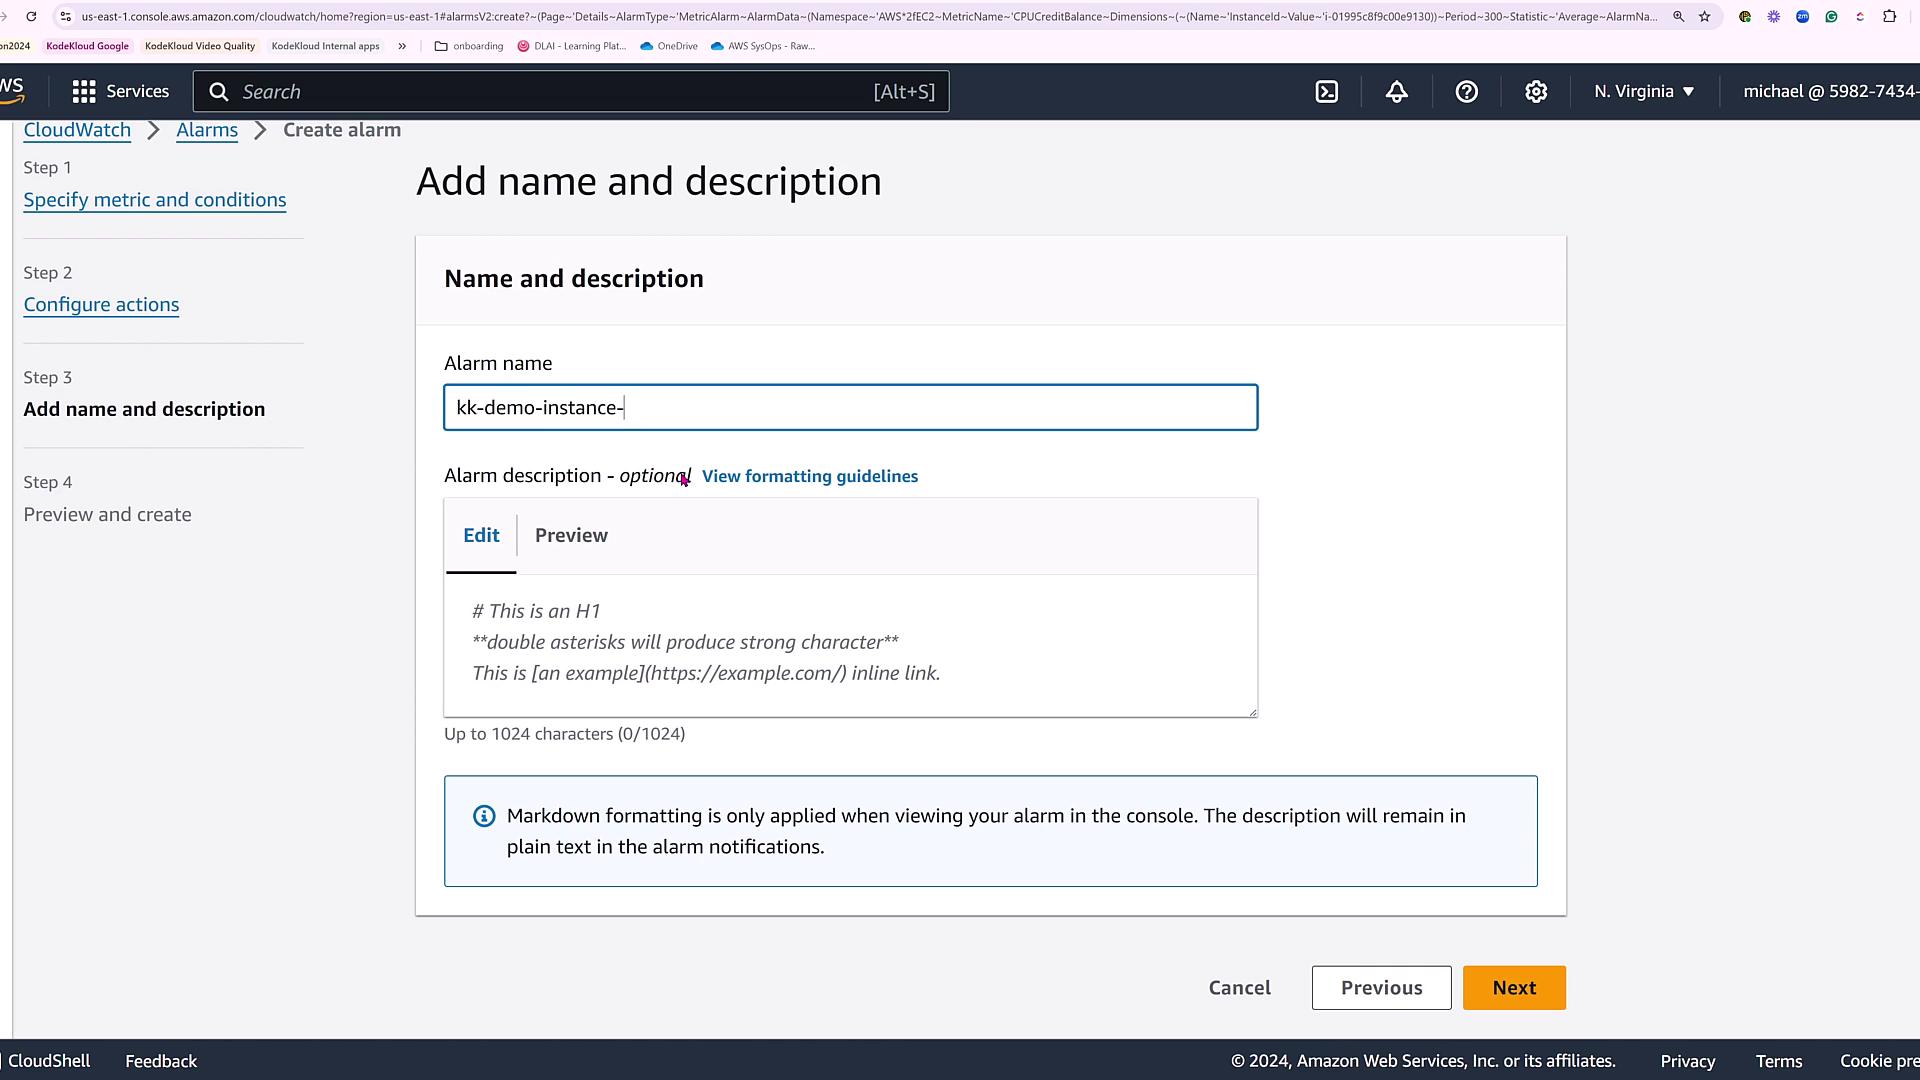Expand the hidden bookmarks chevron
The height and width of the screenshot is (1080, 1920).
click(402, 46)
